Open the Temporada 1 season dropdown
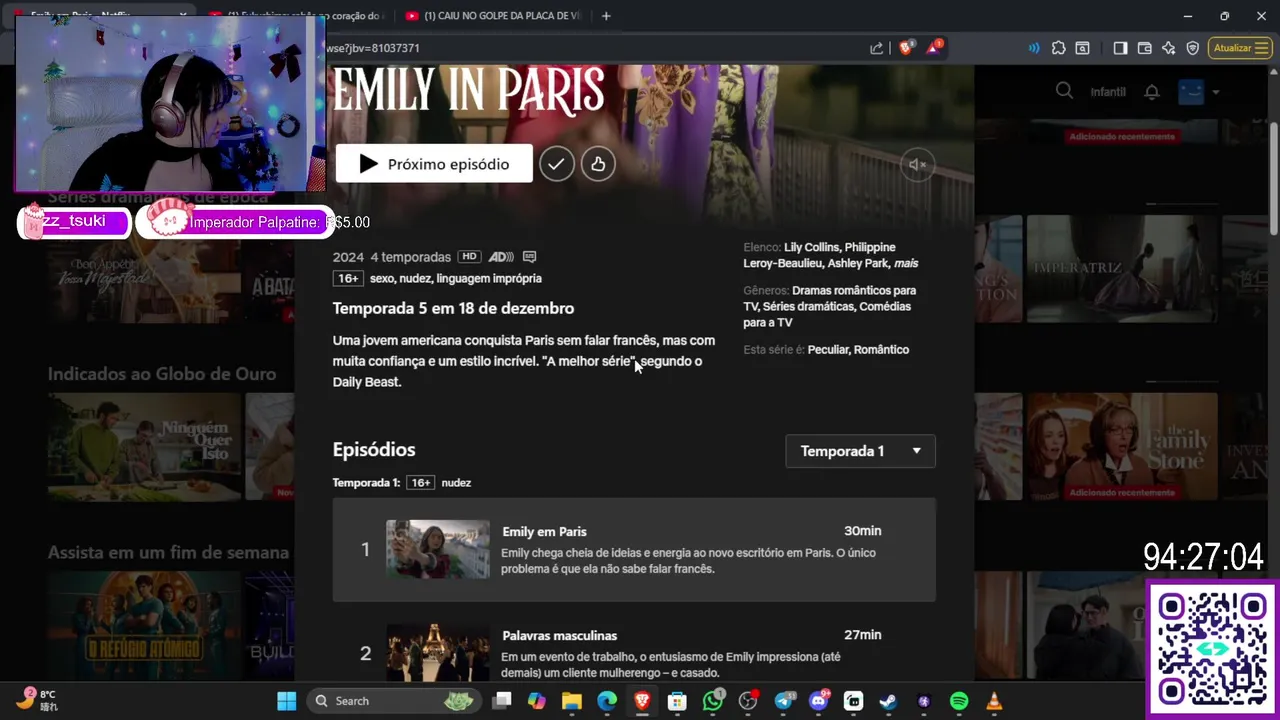The height and width of the screenshot is (720, 1280). tap(860, 451)
